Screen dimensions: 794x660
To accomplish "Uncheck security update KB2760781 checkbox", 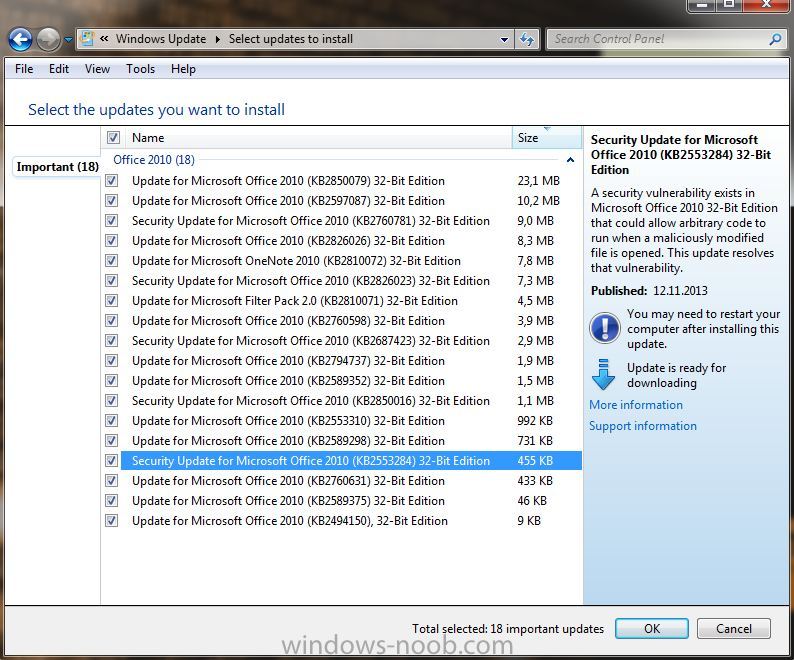I will click(111, 221).
